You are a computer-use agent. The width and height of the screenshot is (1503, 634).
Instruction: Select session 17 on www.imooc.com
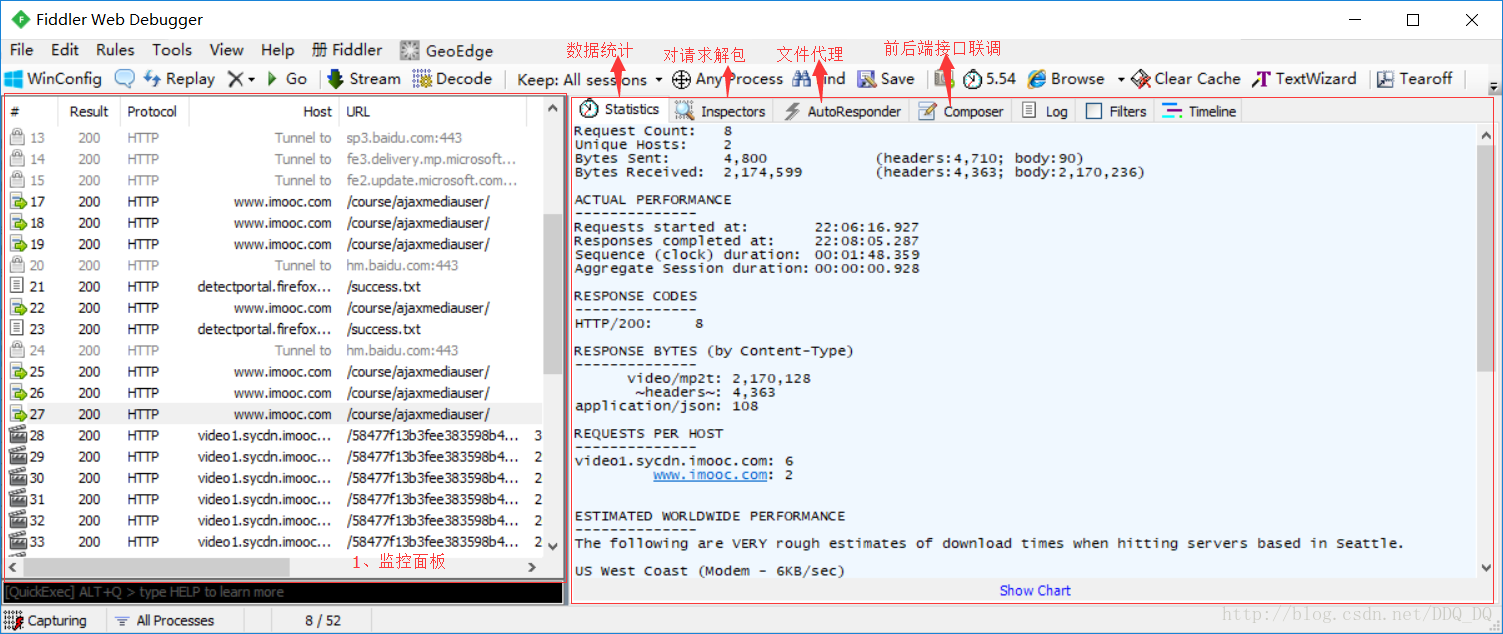point(273,202)
